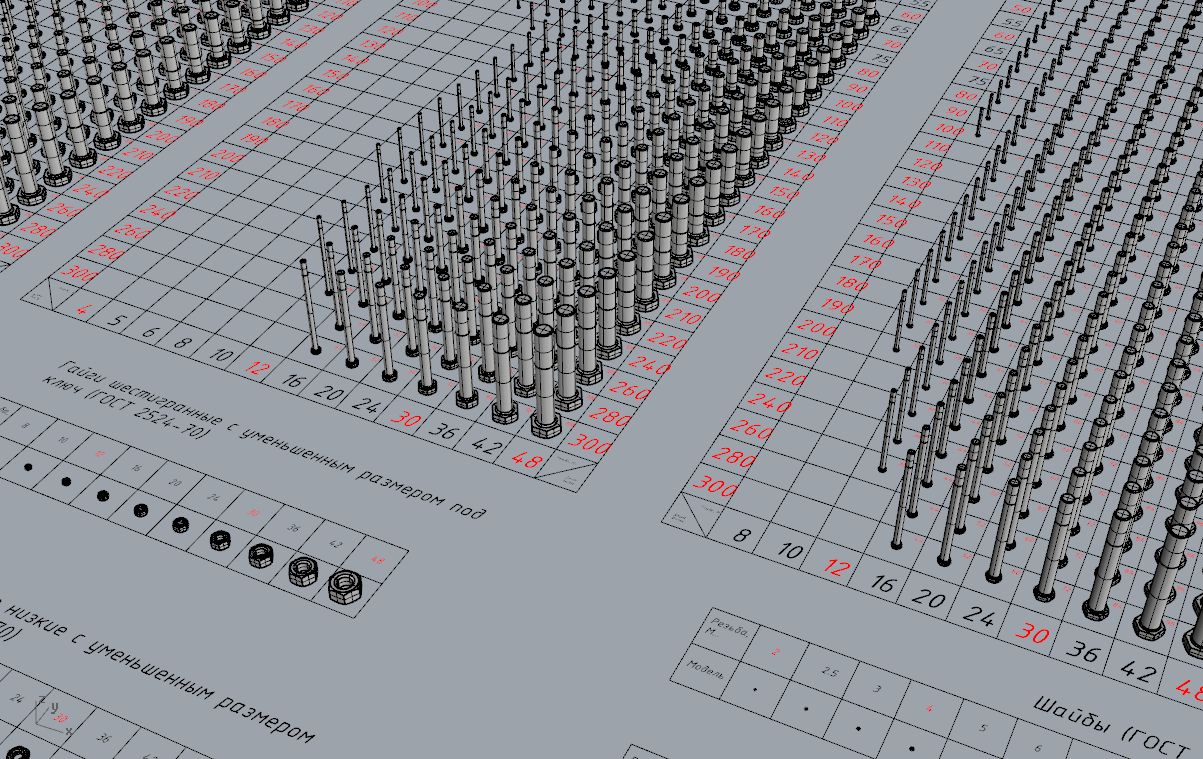Click red '12' bottom label of middle bolt table

pos(257,368)
